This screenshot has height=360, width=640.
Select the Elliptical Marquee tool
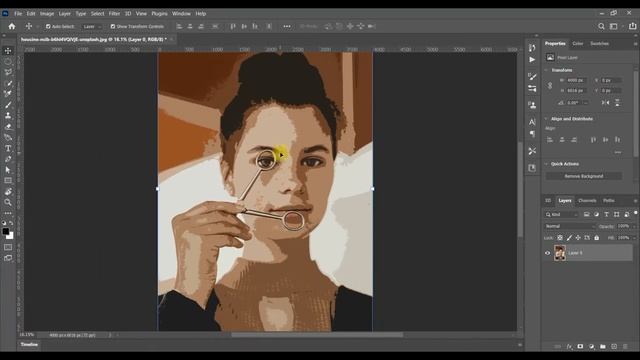(8, 62)
